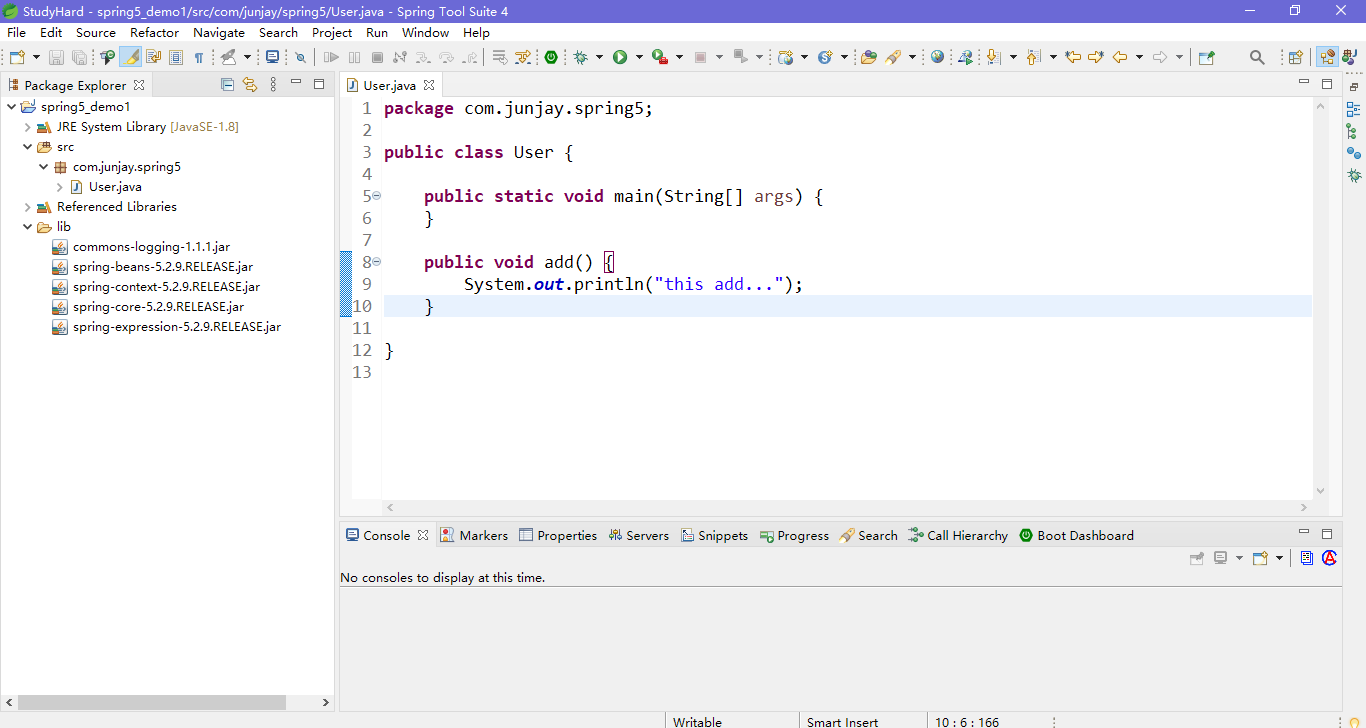Click the Open Web Browser globe icon
The image size is (1366, 728).
pyautogui.click(x=937, y=57)
